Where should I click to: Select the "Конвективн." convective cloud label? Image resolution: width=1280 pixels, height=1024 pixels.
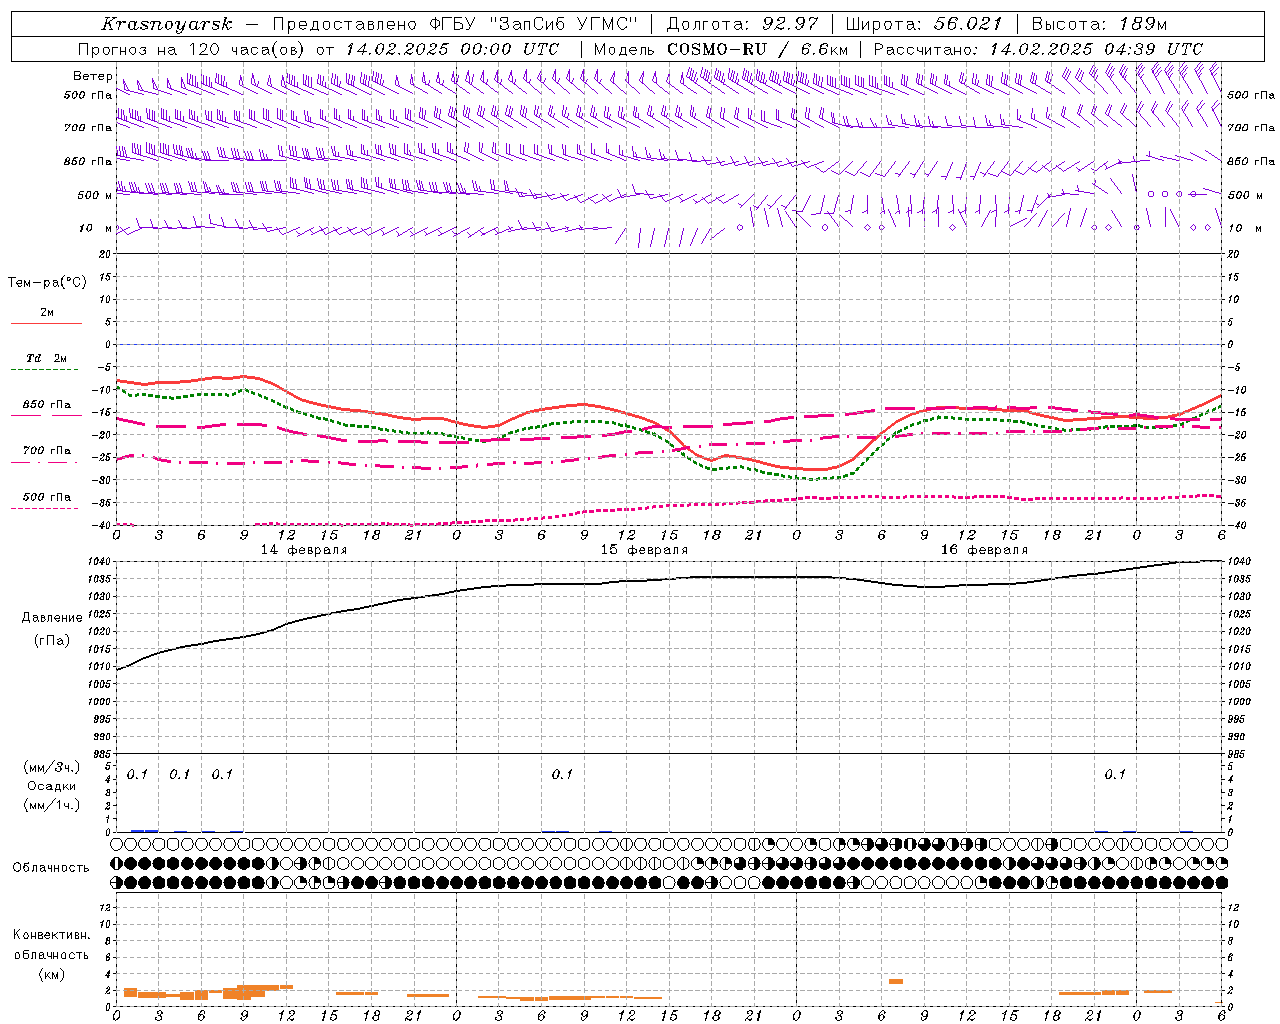coord(52,935)
